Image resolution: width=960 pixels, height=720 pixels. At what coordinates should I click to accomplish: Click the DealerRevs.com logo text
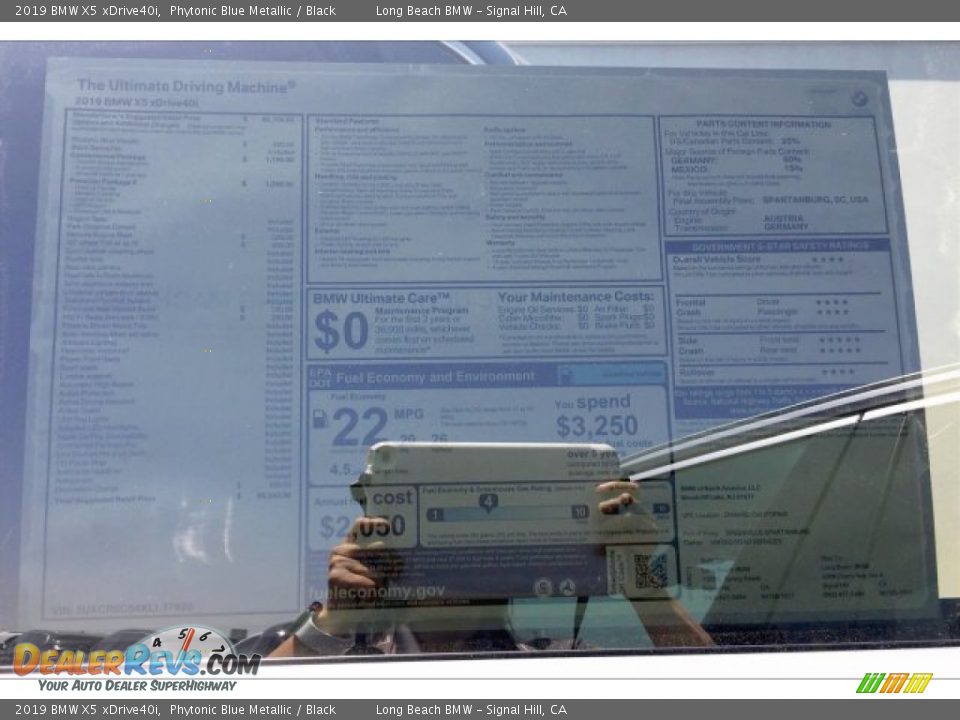pyautogui.click(x=136, y=662)
